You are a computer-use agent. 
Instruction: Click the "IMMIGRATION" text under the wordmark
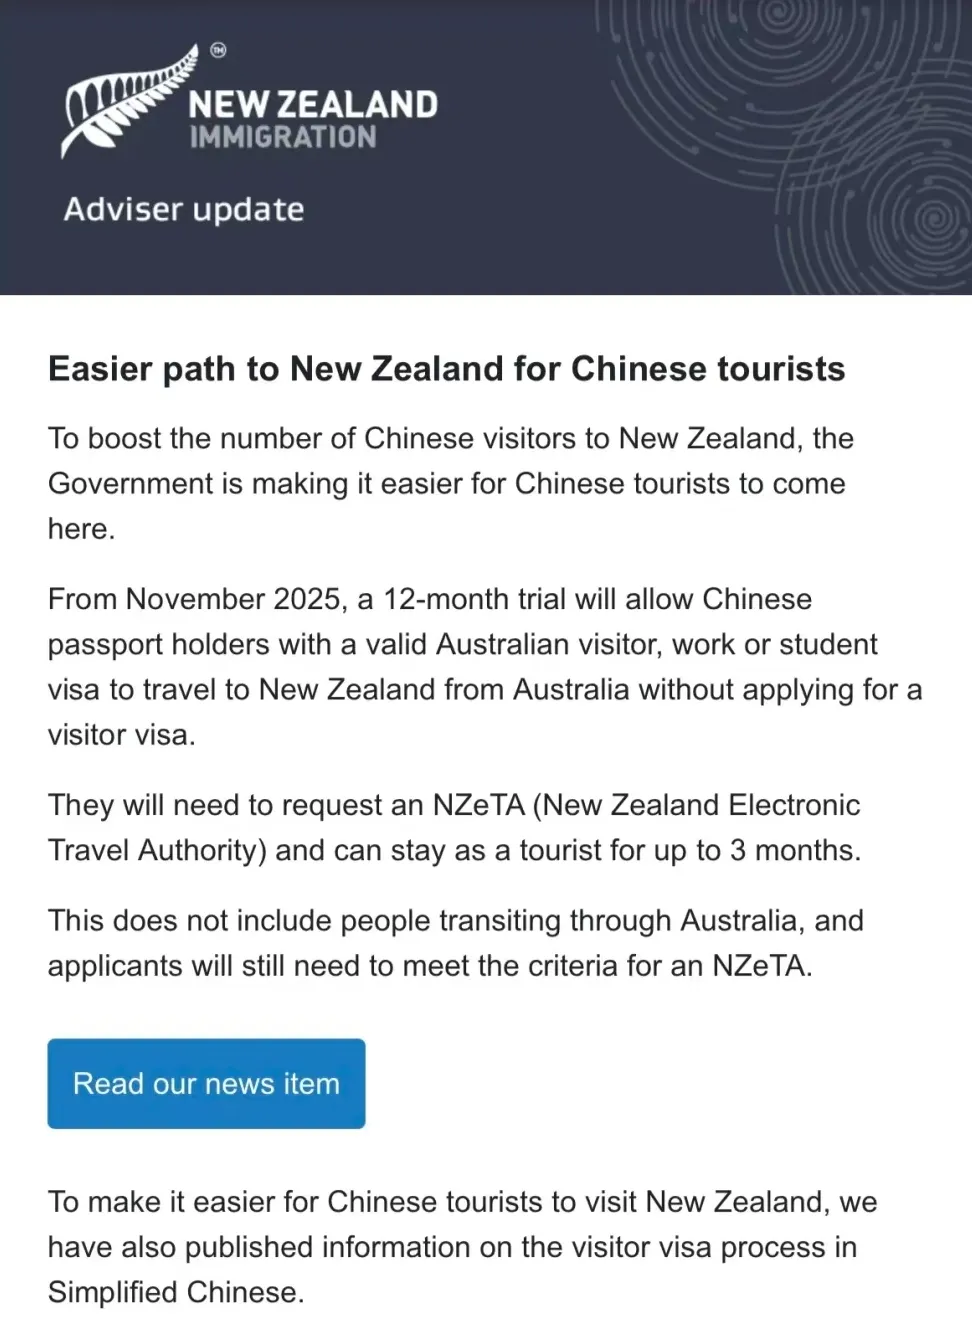[x=283, y=137]
